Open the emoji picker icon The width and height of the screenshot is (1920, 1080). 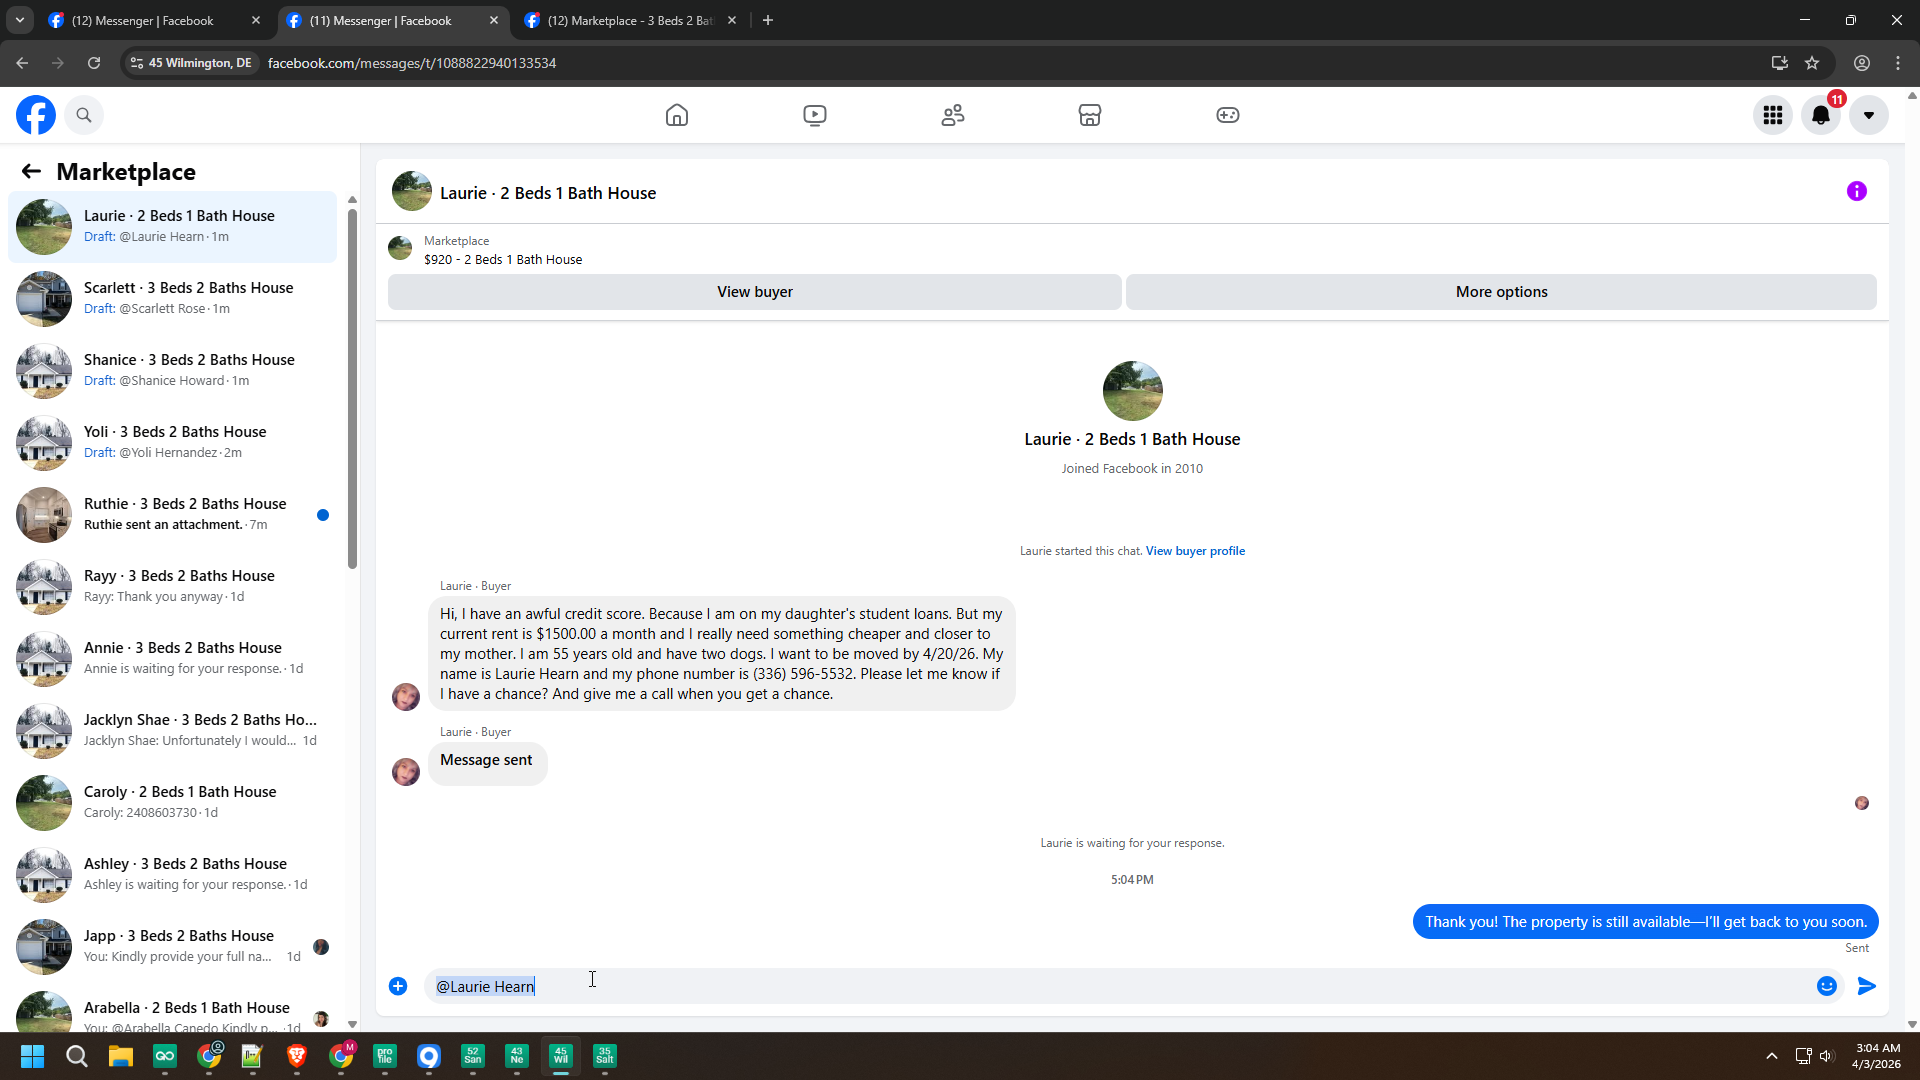coord(1827,986)
